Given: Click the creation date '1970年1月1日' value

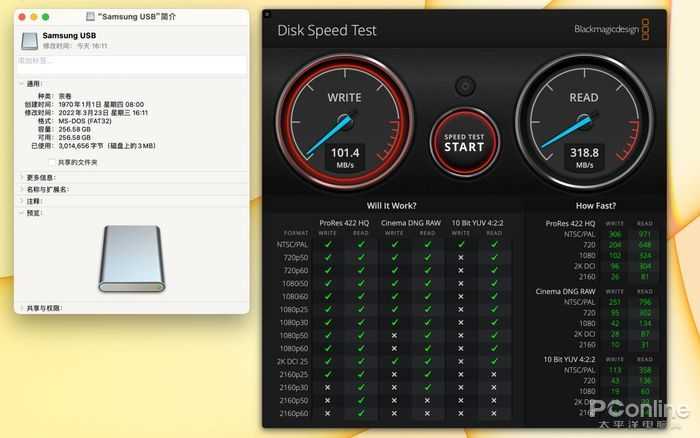Looking at the screenshot, I should (x=101, y=104).
